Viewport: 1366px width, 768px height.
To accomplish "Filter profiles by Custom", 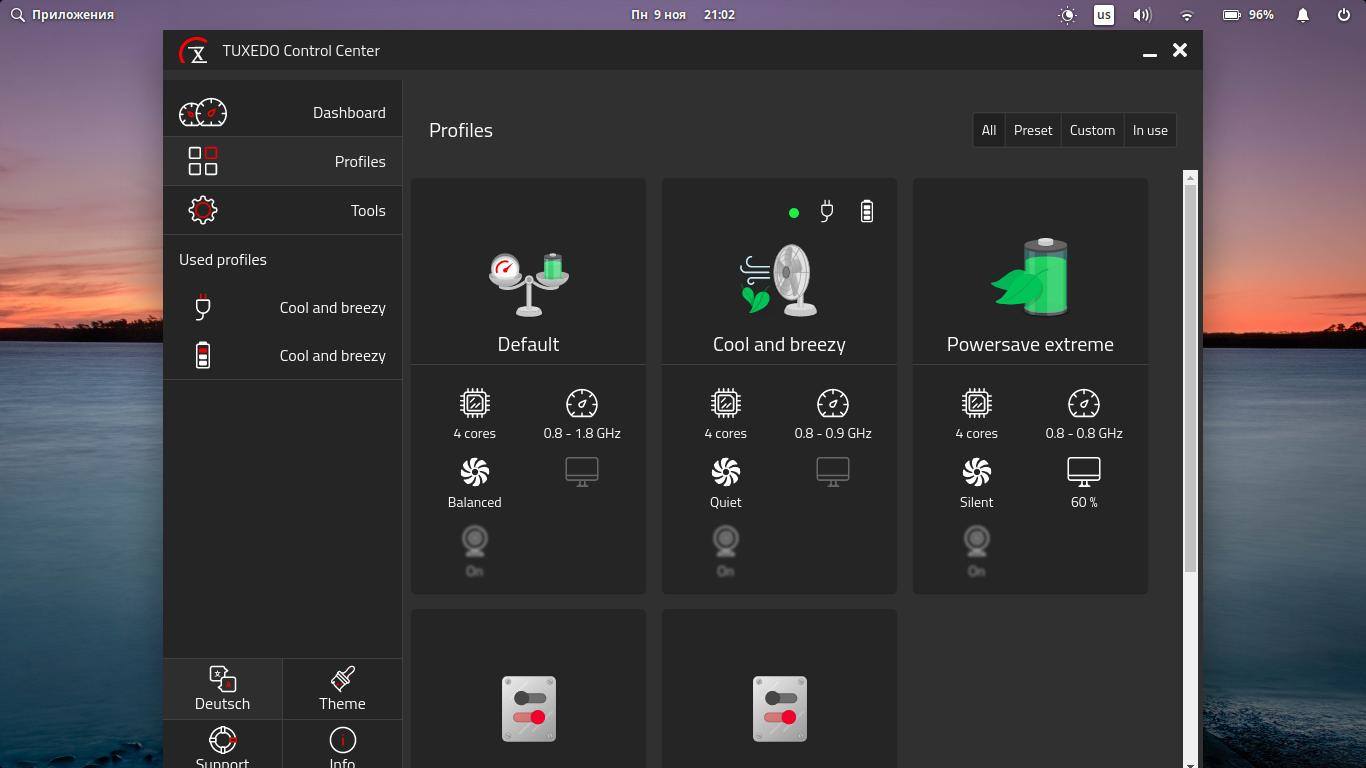I will [x=1092, y=130].
